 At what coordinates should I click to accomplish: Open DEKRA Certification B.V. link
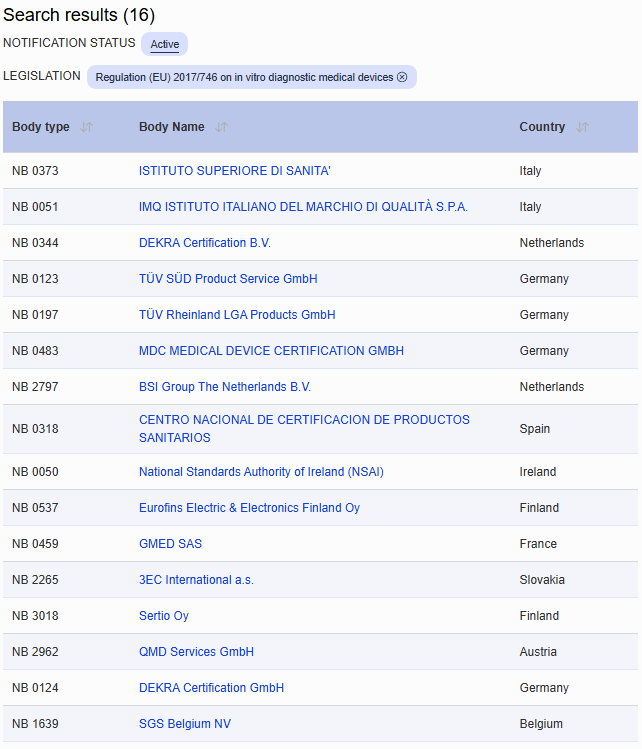tap(205, 243)
